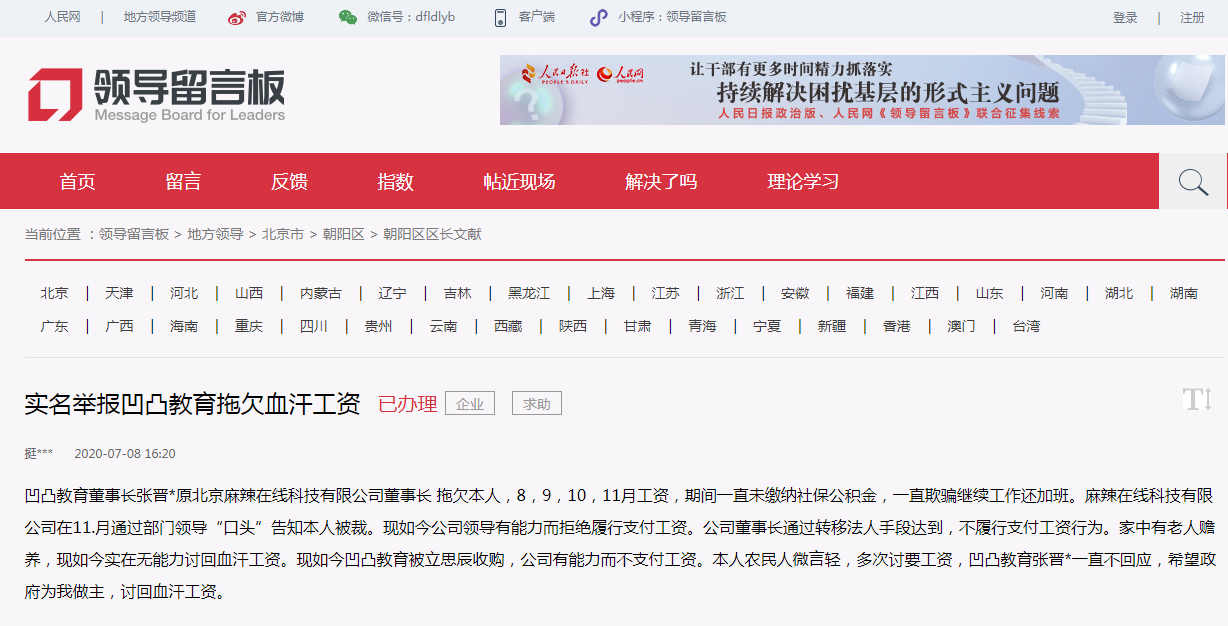
Task: Click the search magnifier icon
Action: tap(1191, 181)
